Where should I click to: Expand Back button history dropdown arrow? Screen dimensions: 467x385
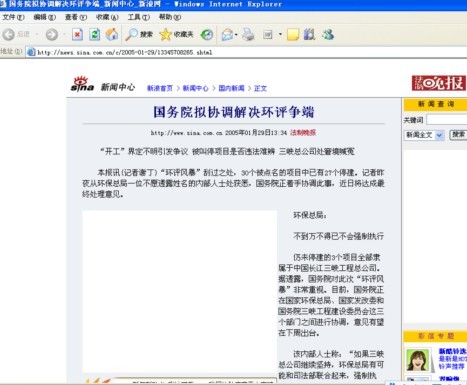coord(37,34)
